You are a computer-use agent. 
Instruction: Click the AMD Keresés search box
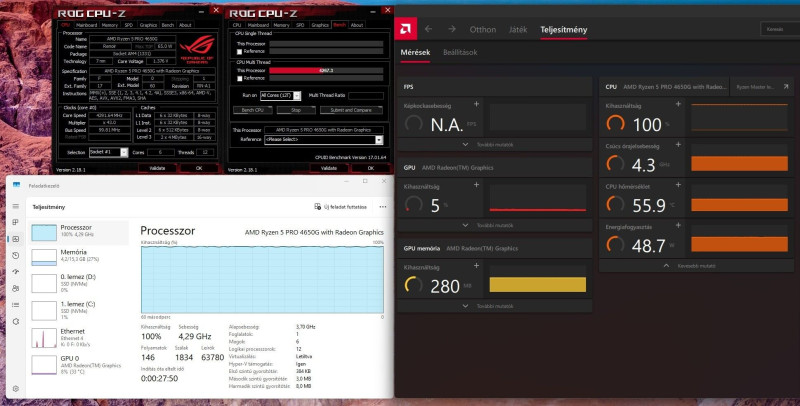780,29
